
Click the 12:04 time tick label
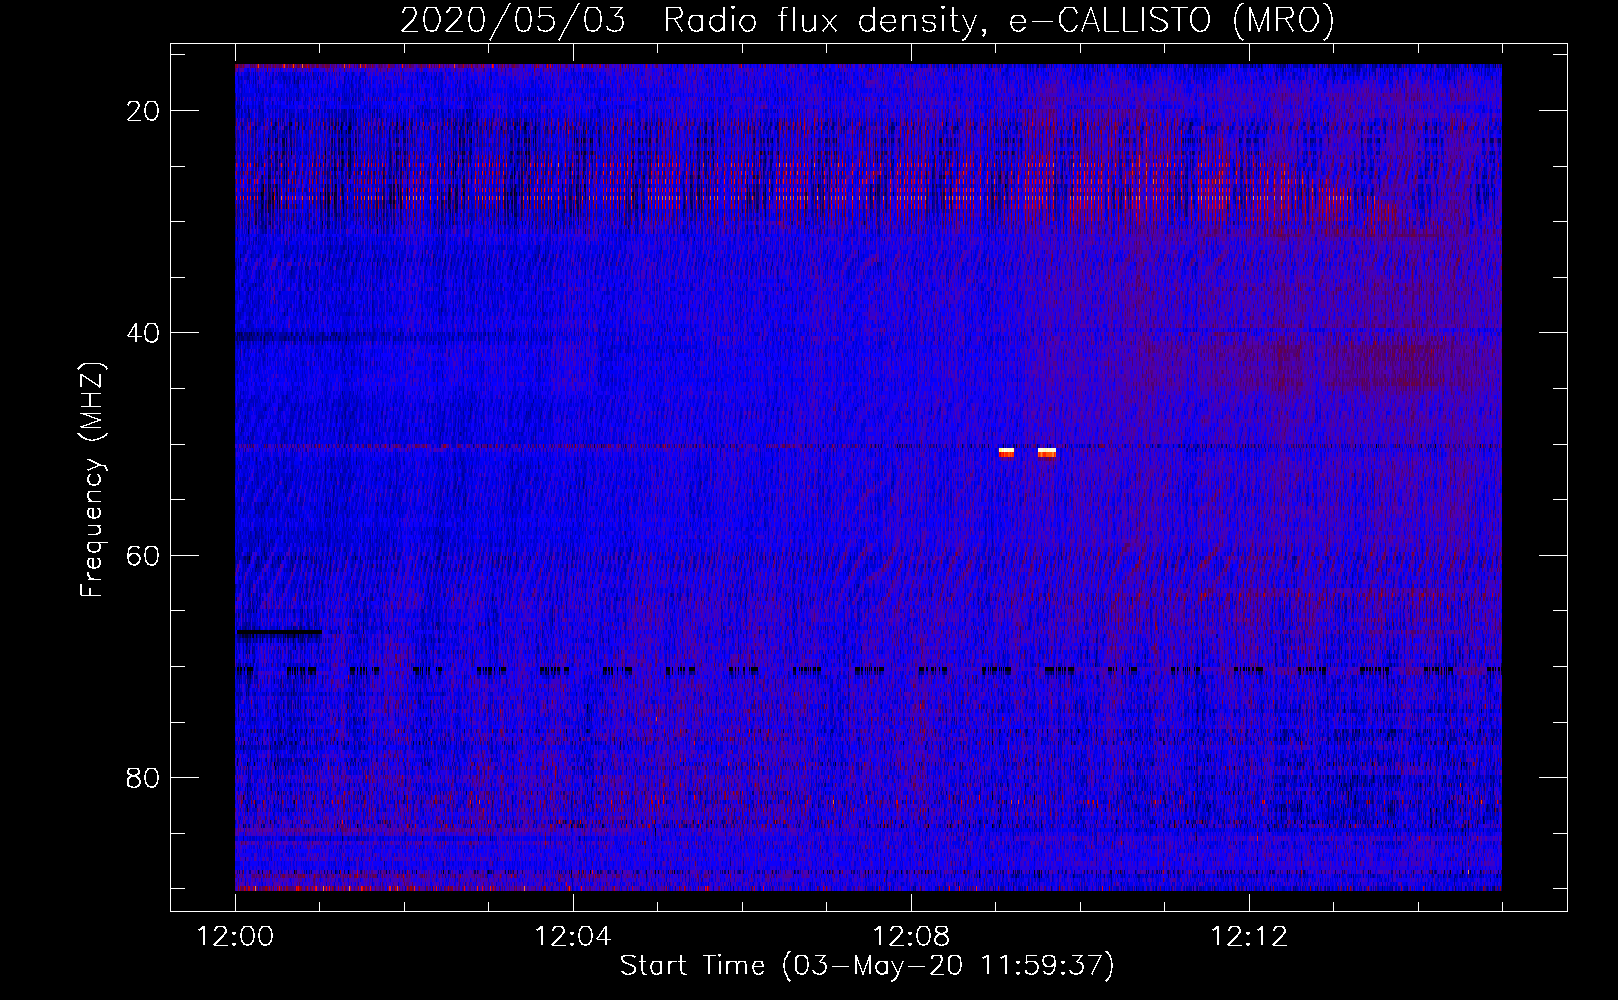[573, 937]
